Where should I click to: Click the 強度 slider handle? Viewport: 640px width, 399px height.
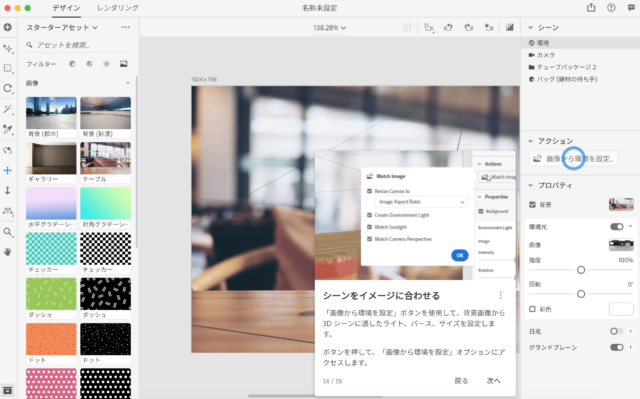(581, 270)
